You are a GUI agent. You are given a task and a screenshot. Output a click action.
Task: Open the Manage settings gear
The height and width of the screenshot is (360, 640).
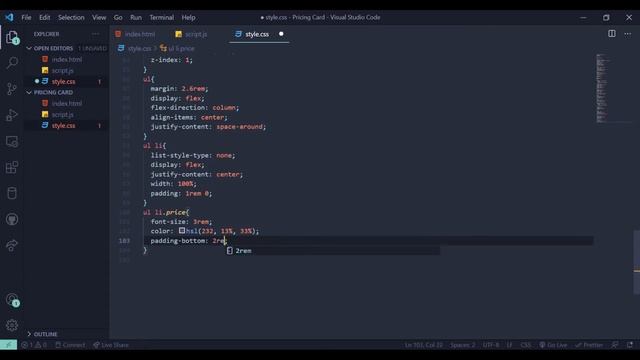pos(12,325)
